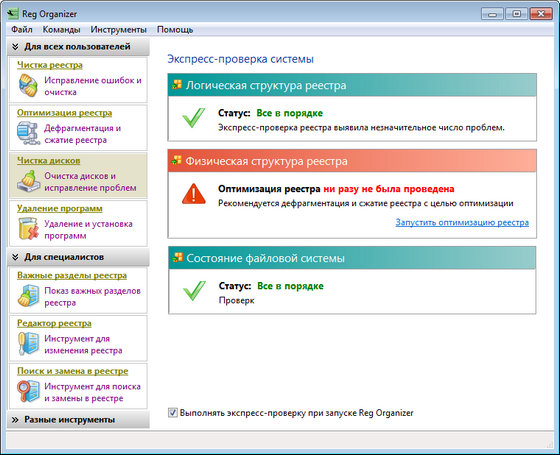Click the Редактор реестра screwdriver icon

tap(28, 344)
